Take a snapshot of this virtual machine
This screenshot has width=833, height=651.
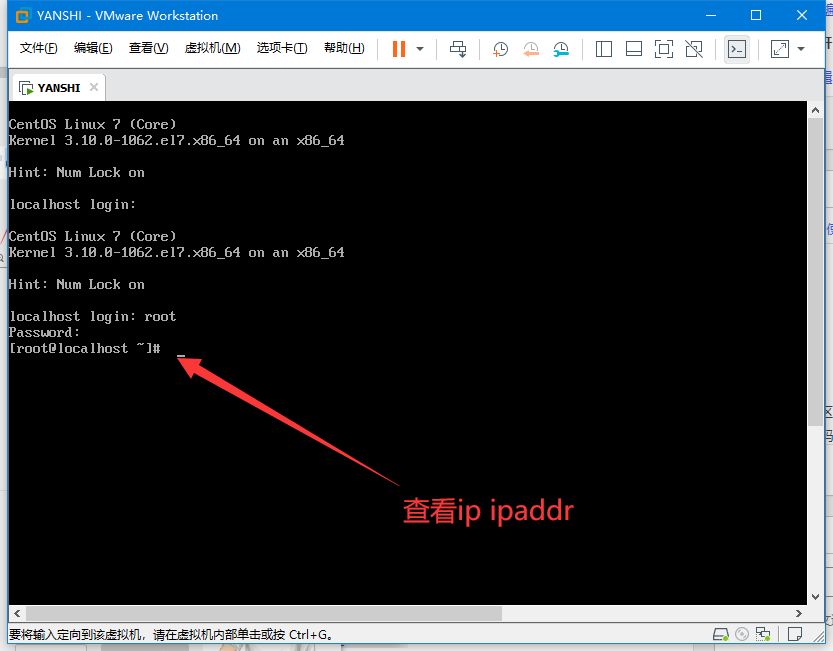[500, 49]
